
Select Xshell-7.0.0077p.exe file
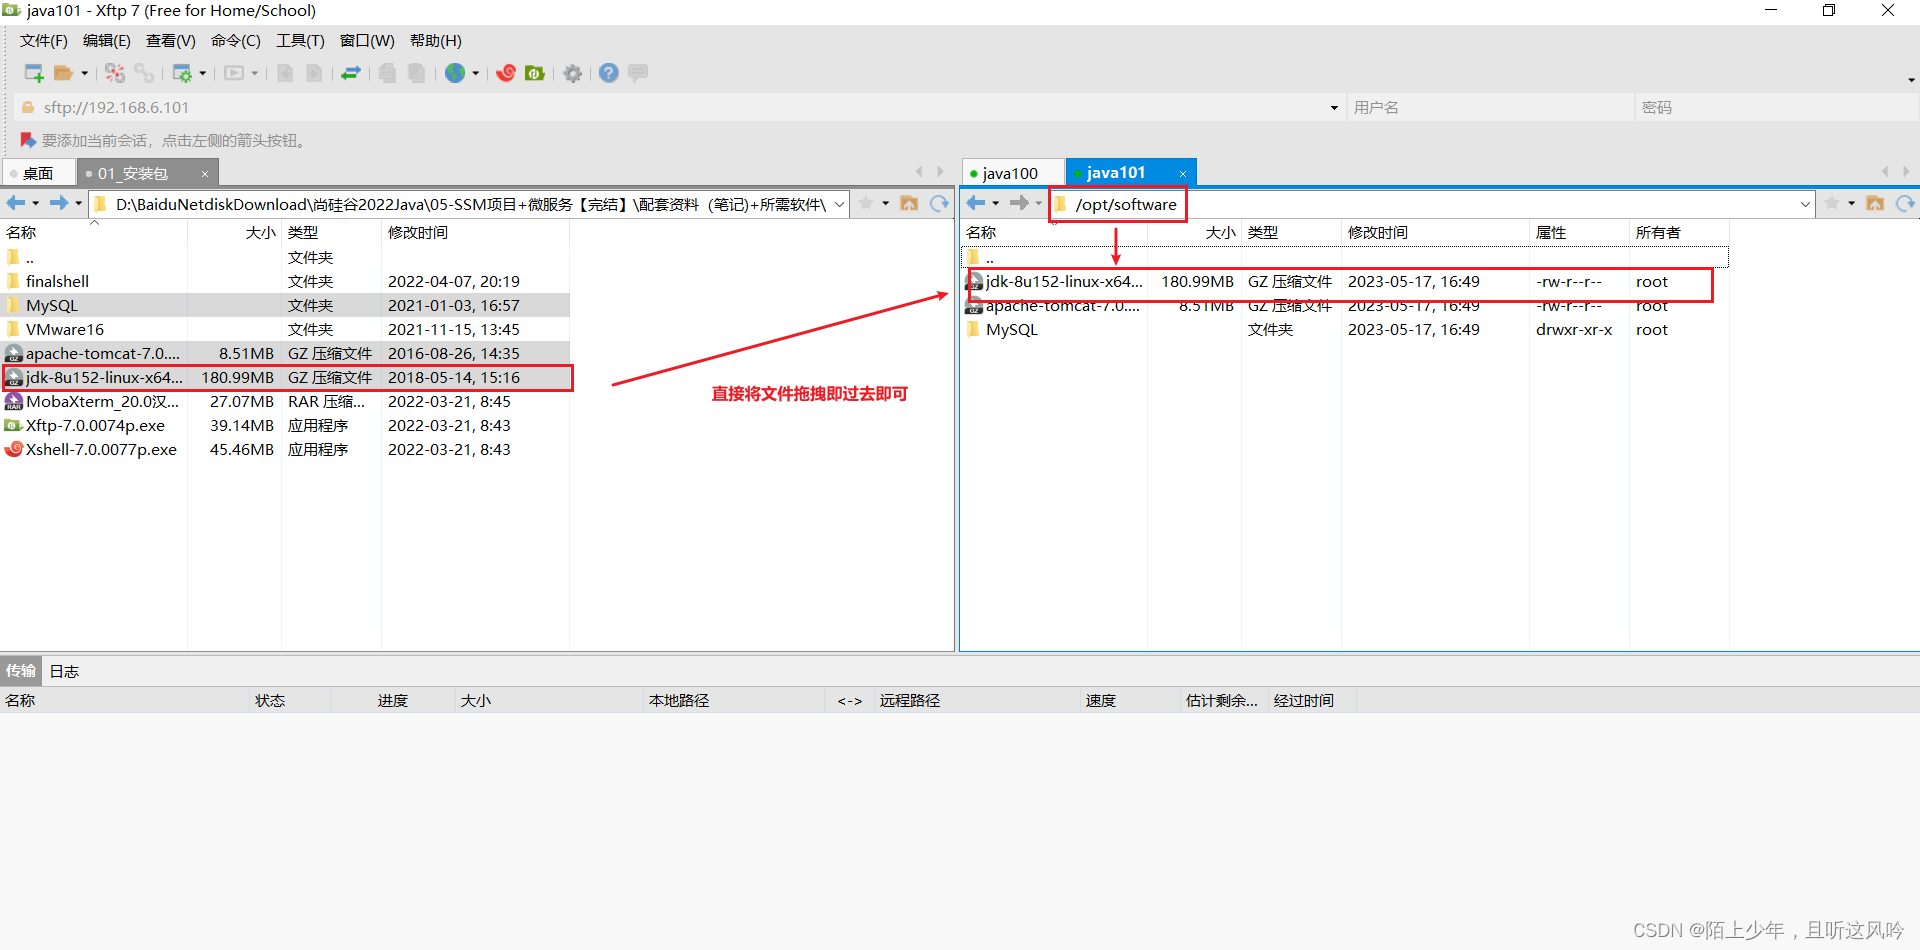285,449
